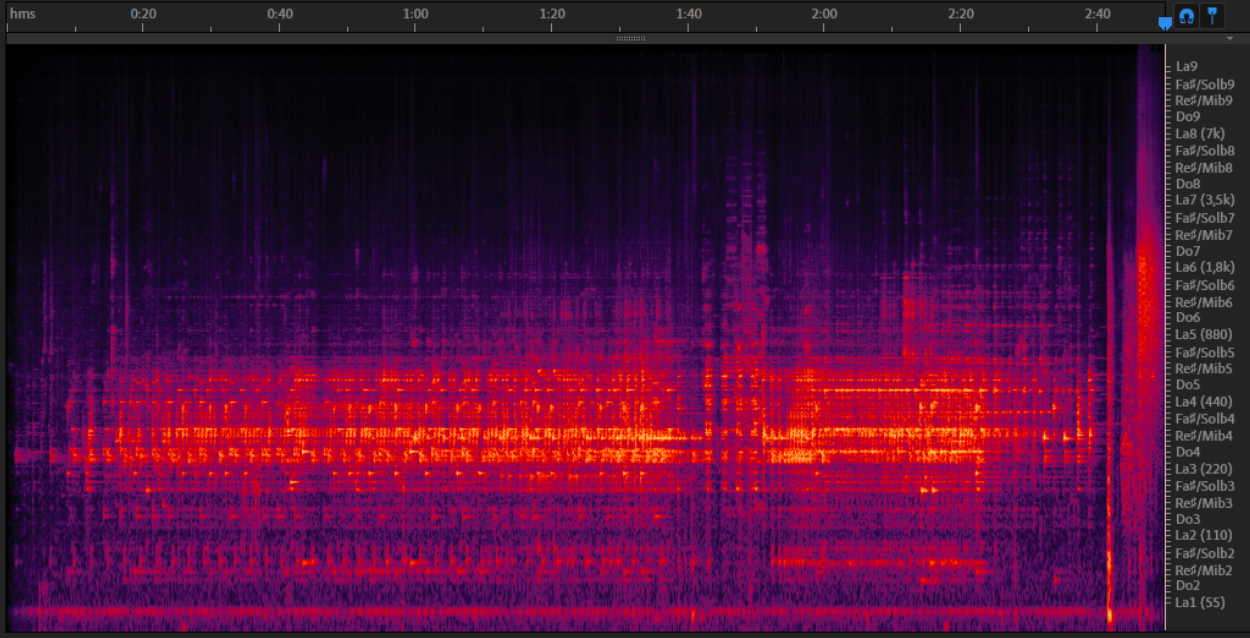Click the 1:40 mark on the ruler
Screen dimensions: 1250x638
(688, 14)
